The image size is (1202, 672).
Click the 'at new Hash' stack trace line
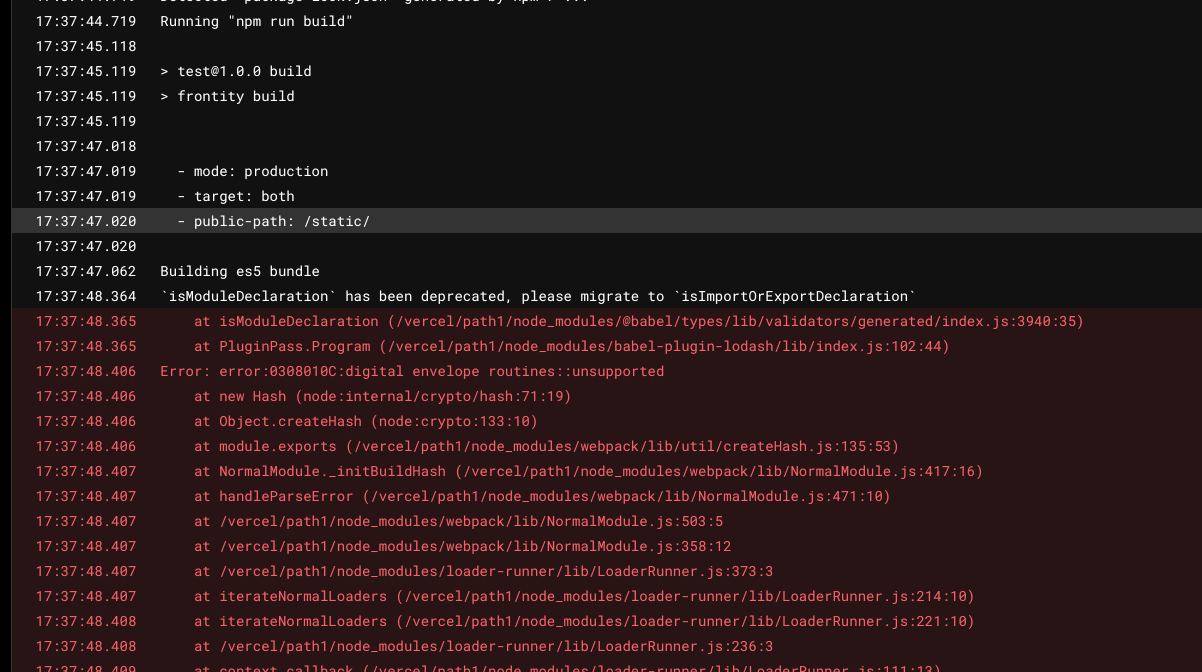382,396
